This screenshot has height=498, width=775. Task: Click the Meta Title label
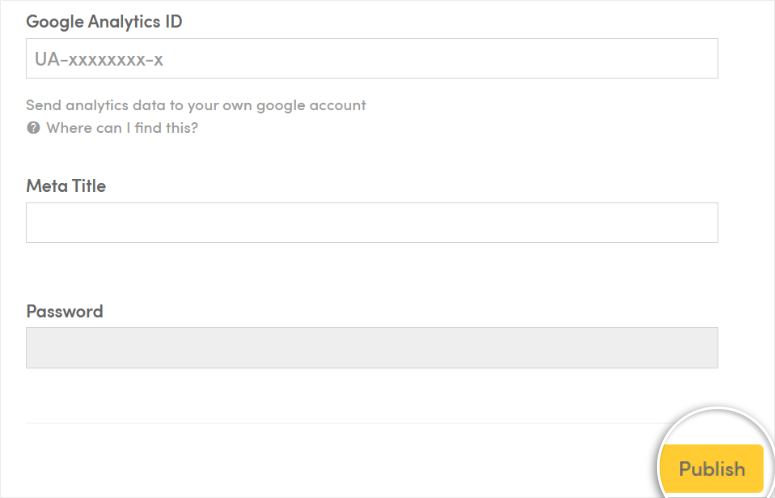tap(66, 186)
